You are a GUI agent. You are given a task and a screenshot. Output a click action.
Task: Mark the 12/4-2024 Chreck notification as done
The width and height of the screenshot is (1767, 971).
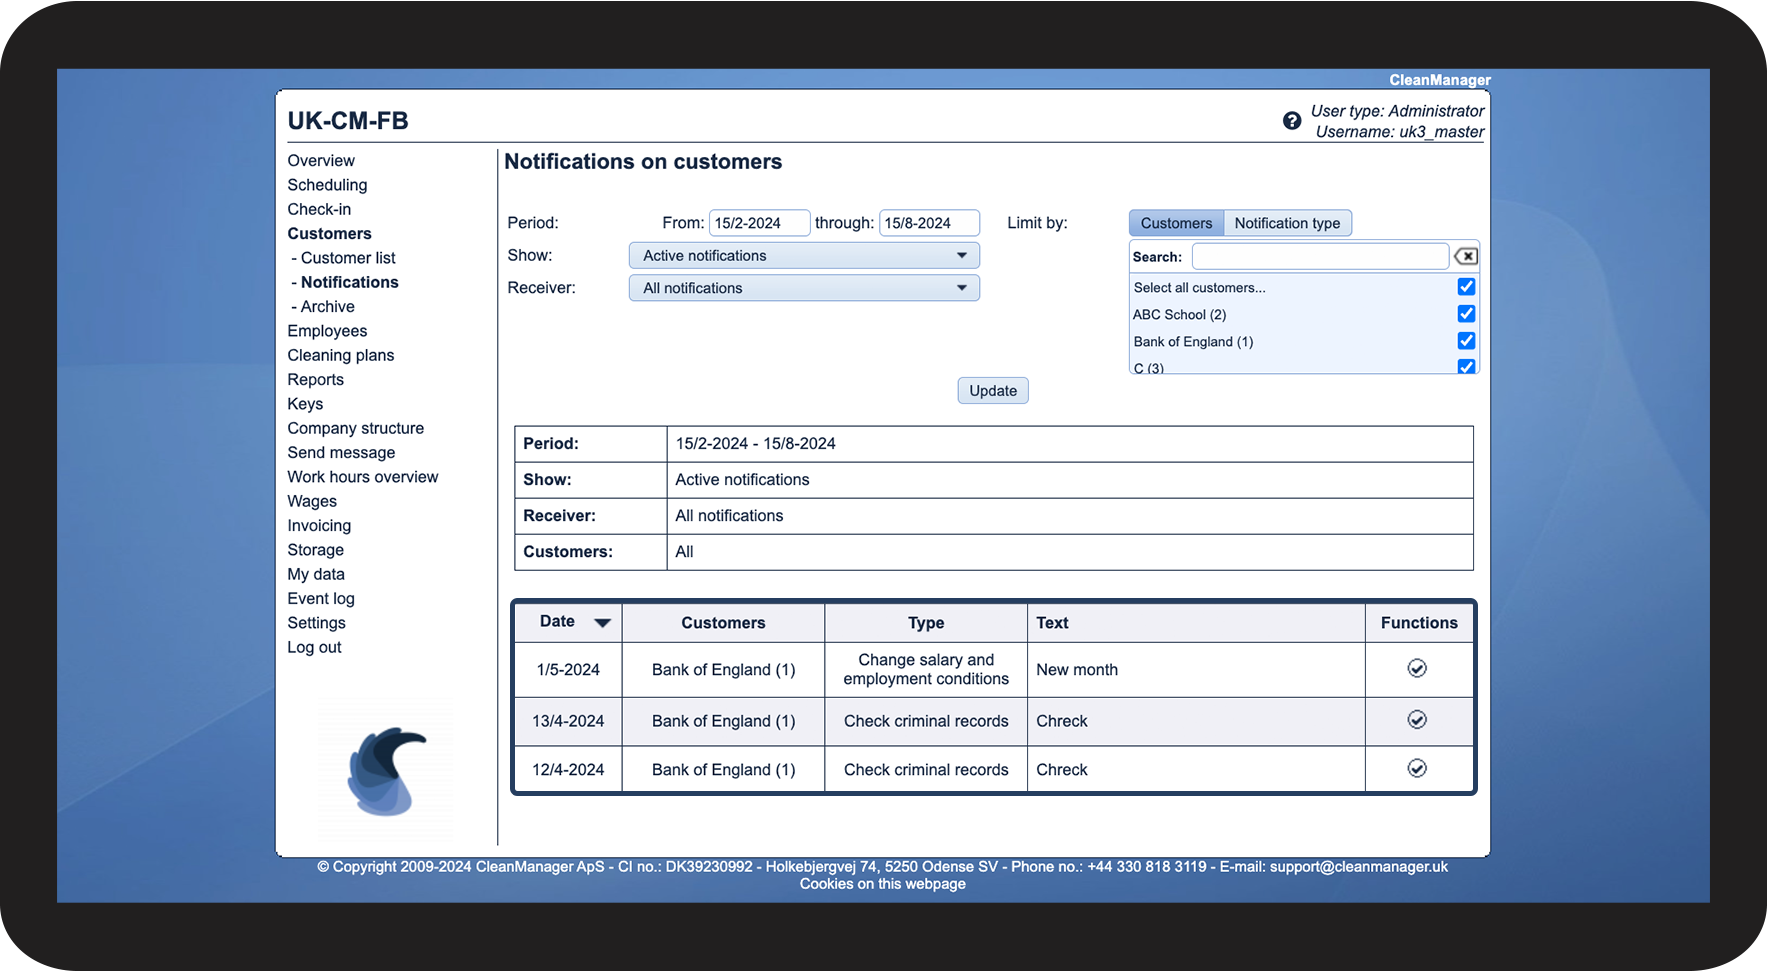pos(1417,768)
